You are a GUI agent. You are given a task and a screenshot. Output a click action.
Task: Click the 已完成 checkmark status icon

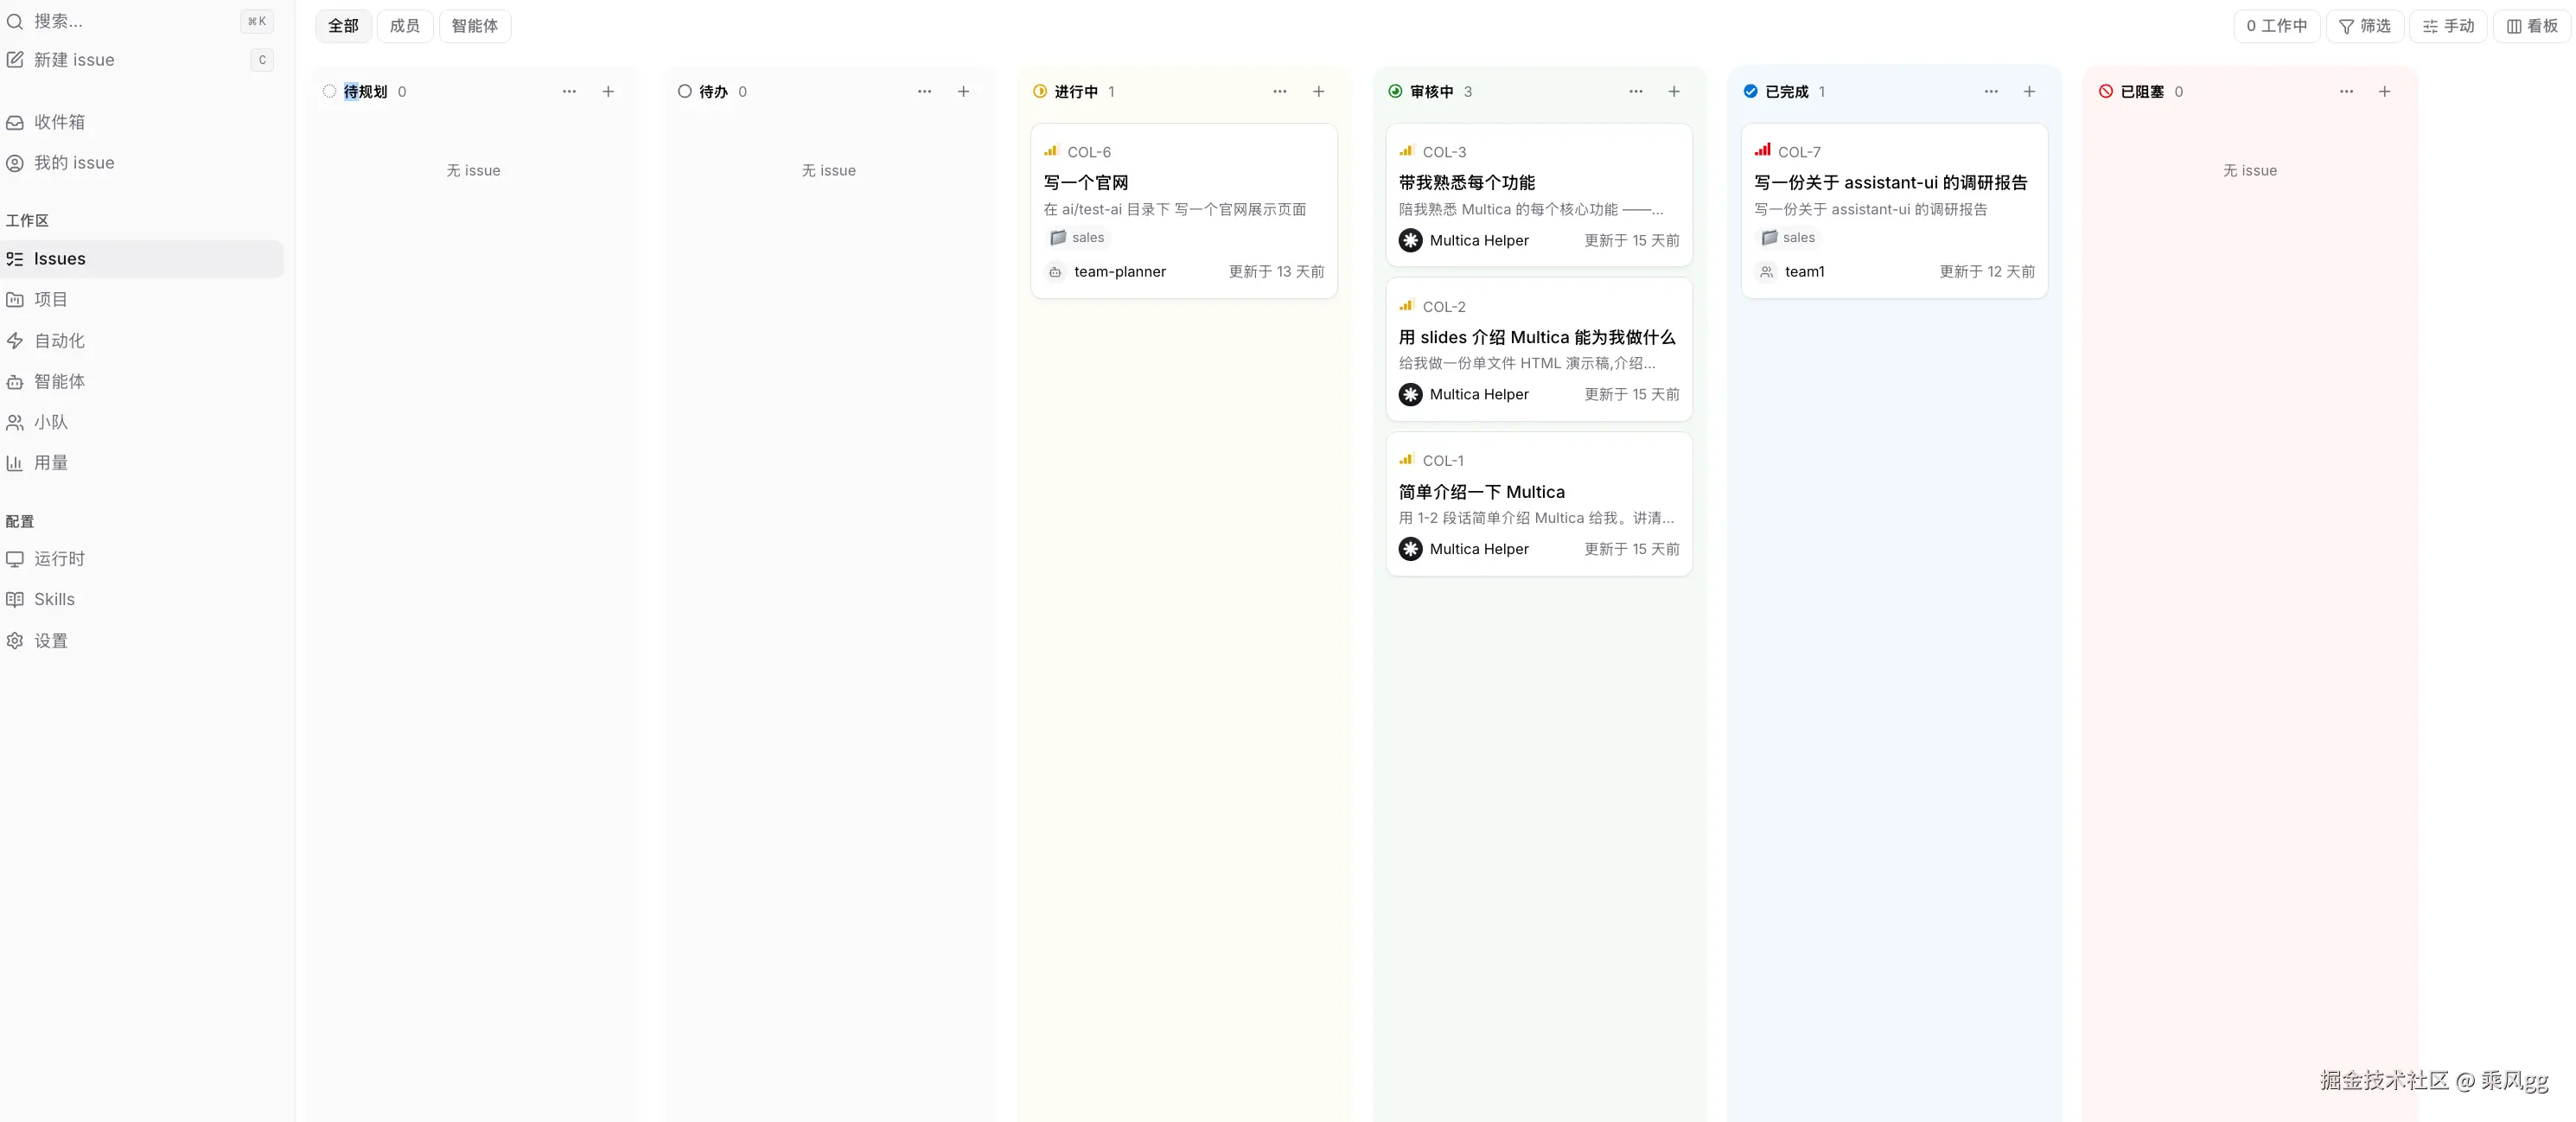[x=1751, y=92]
